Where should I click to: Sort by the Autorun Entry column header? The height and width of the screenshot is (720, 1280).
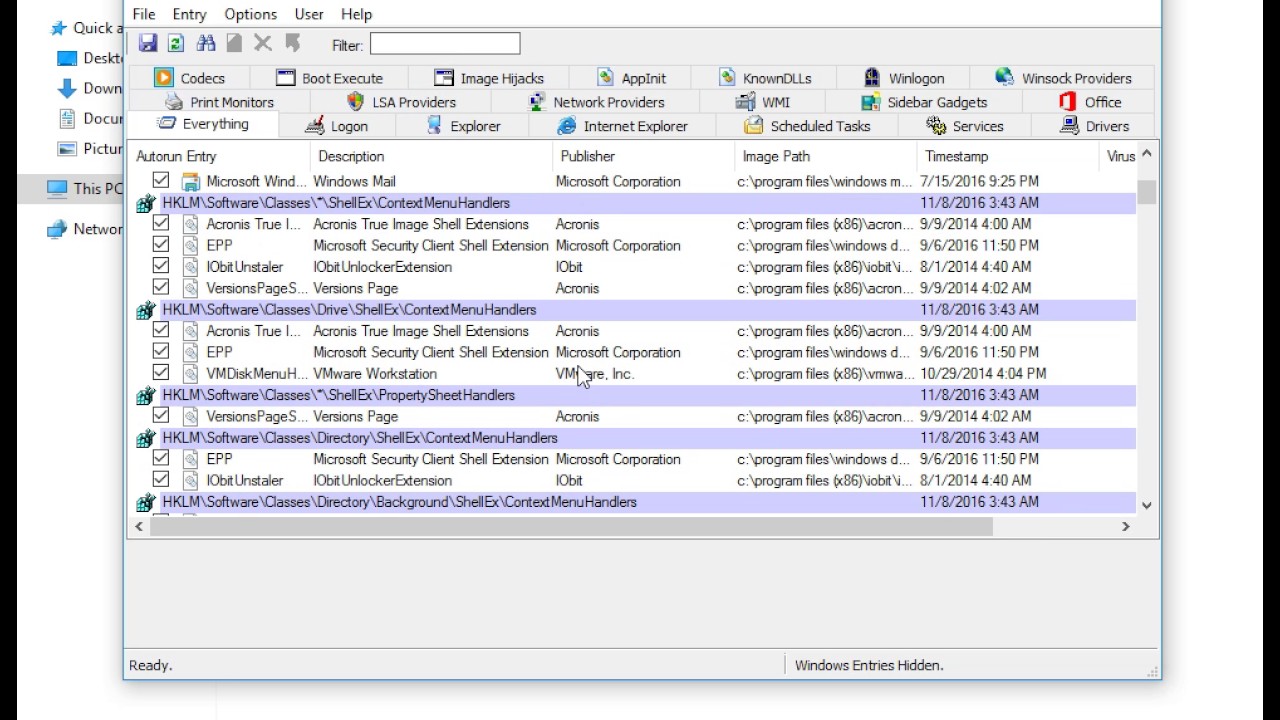click(220, 156)
